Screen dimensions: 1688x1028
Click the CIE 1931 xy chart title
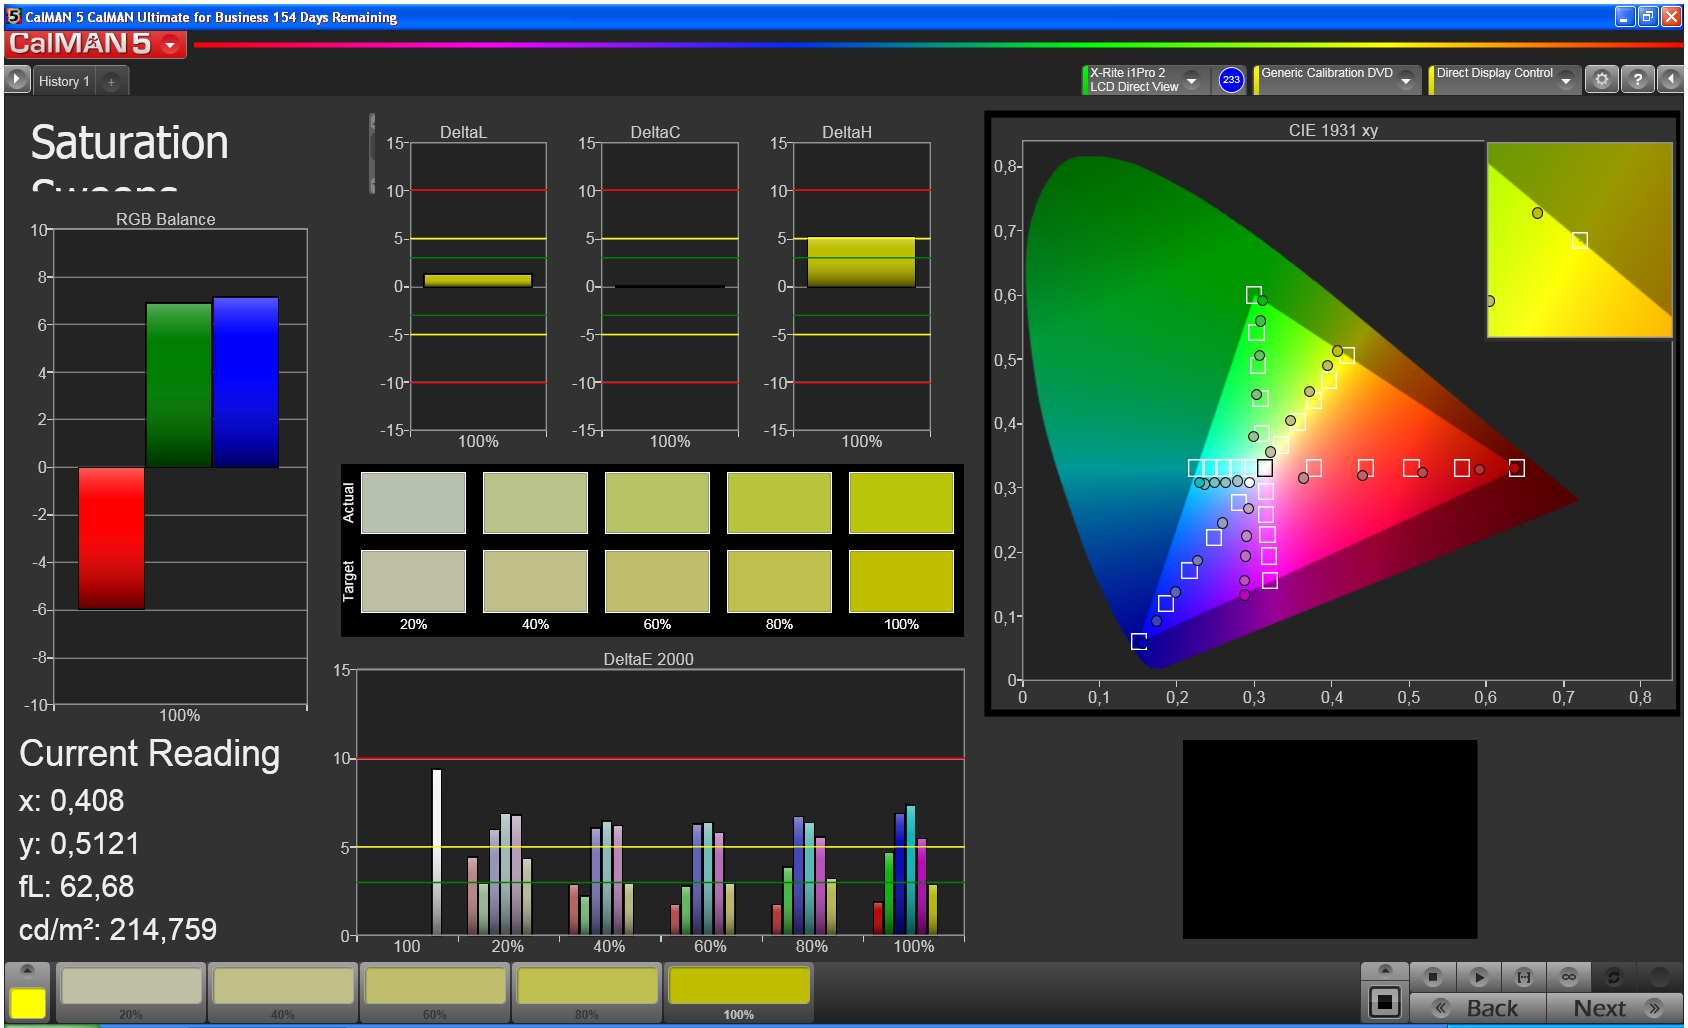click(1333, 130)
